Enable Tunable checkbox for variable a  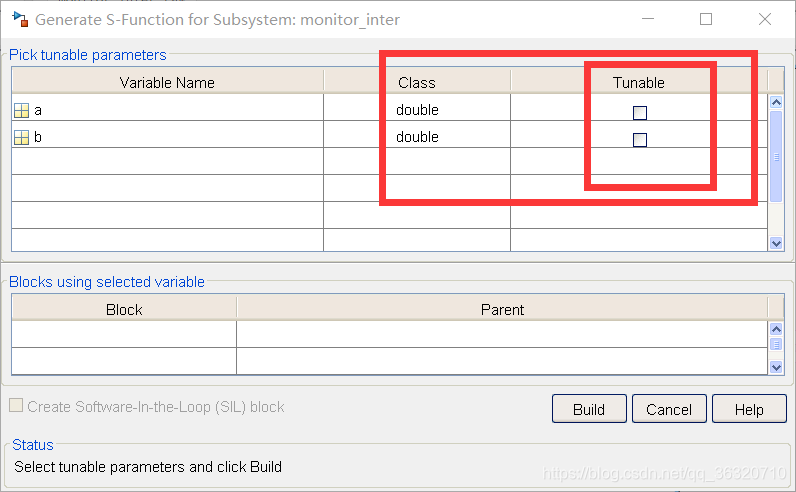pyautogui.click(x=640, y=113)
